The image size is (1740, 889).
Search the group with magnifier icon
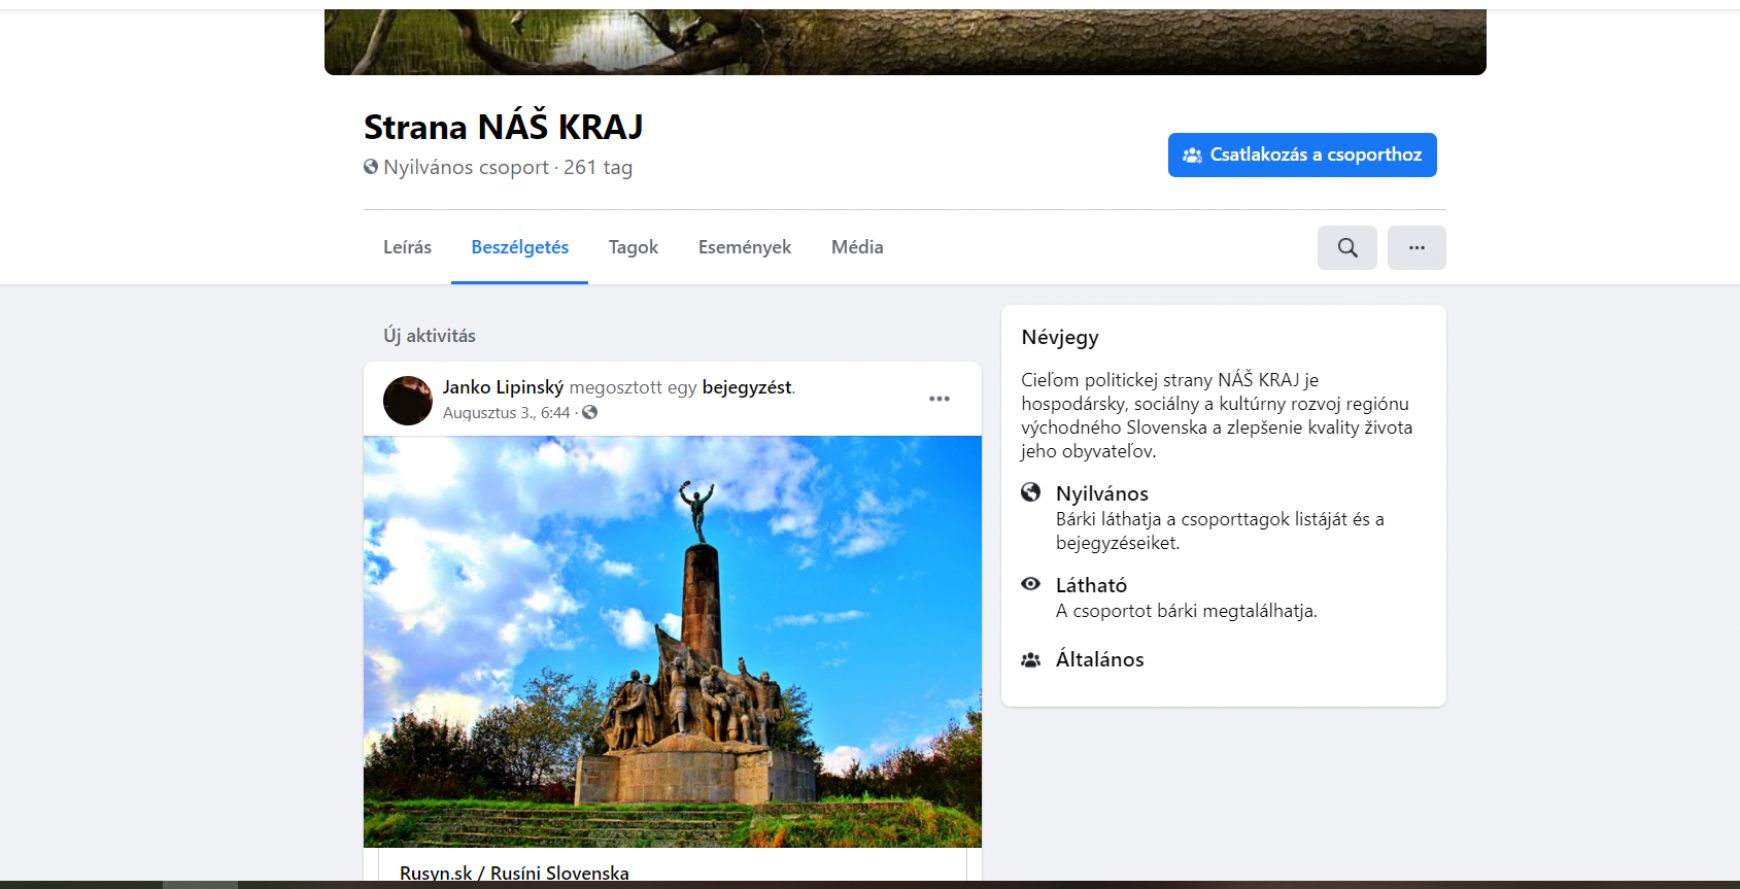1347,247
